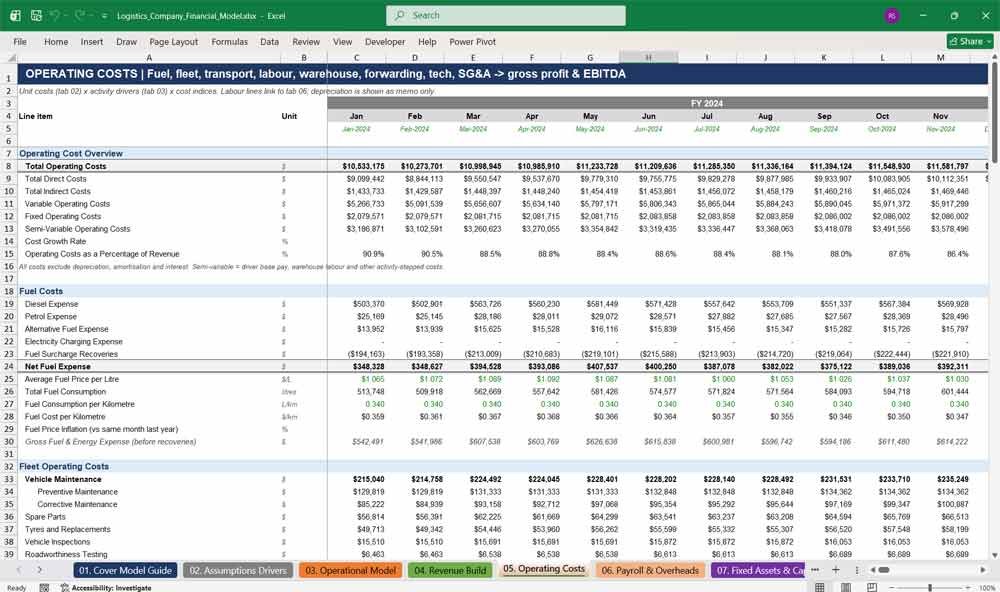1000x592 pixels.
Task: Select the Vehicle Maintenance label cell
Action: (150, 479)
